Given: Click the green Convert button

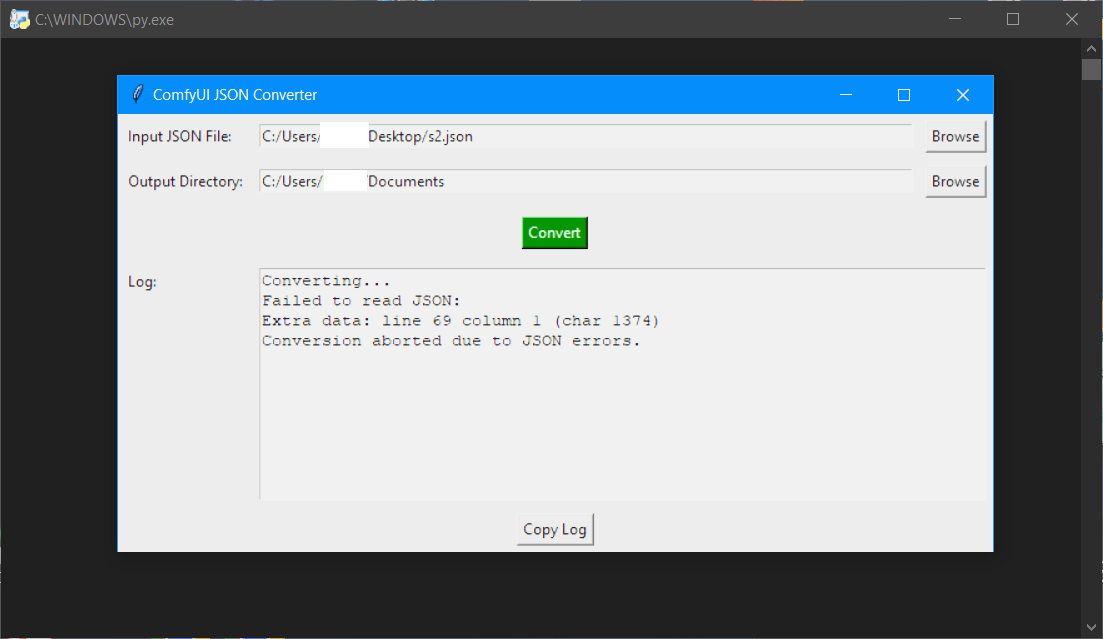Looking at the screenshot, I should (554, 233).
